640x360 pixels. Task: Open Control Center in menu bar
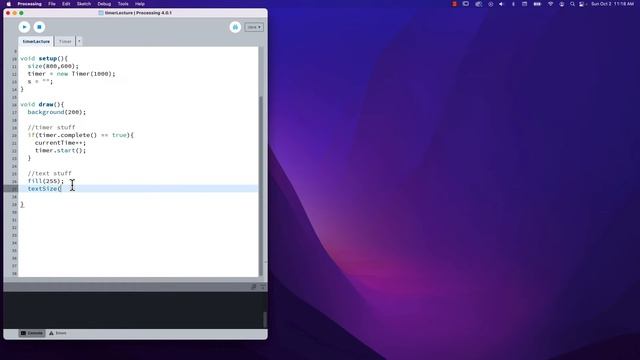pos(582,4)
